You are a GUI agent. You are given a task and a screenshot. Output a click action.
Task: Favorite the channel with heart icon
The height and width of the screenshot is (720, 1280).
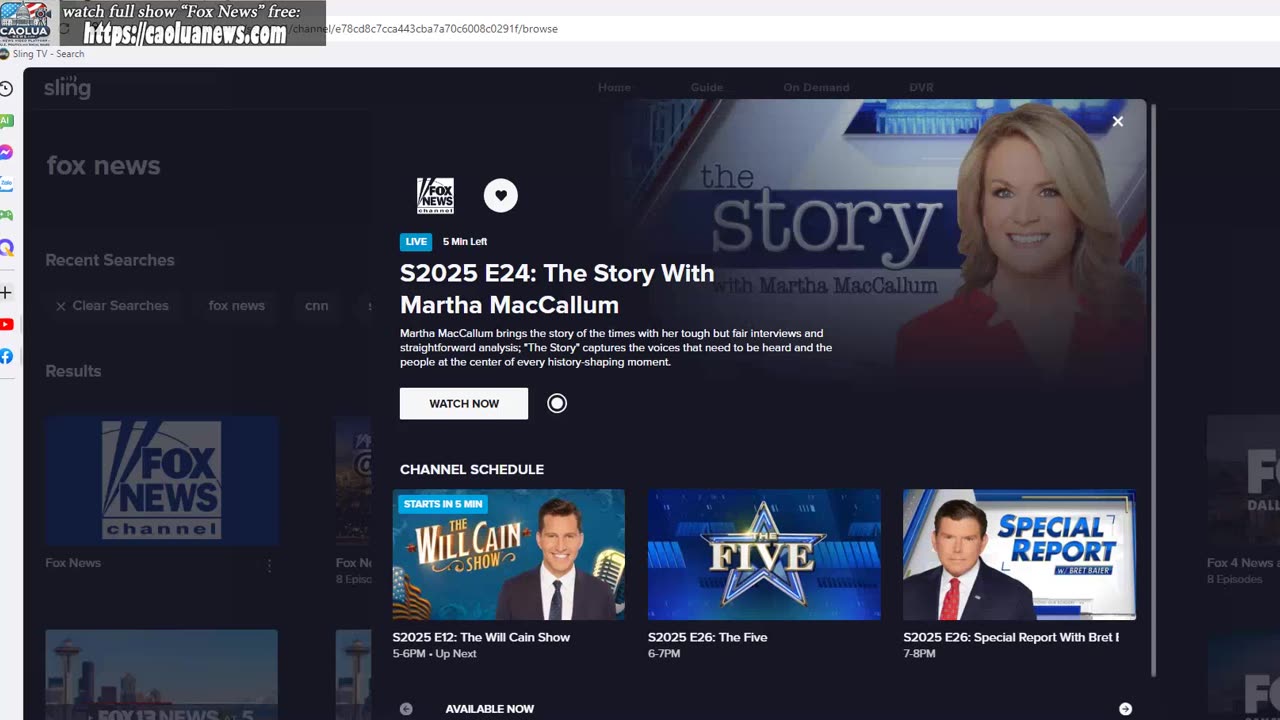tap(501, 196)
